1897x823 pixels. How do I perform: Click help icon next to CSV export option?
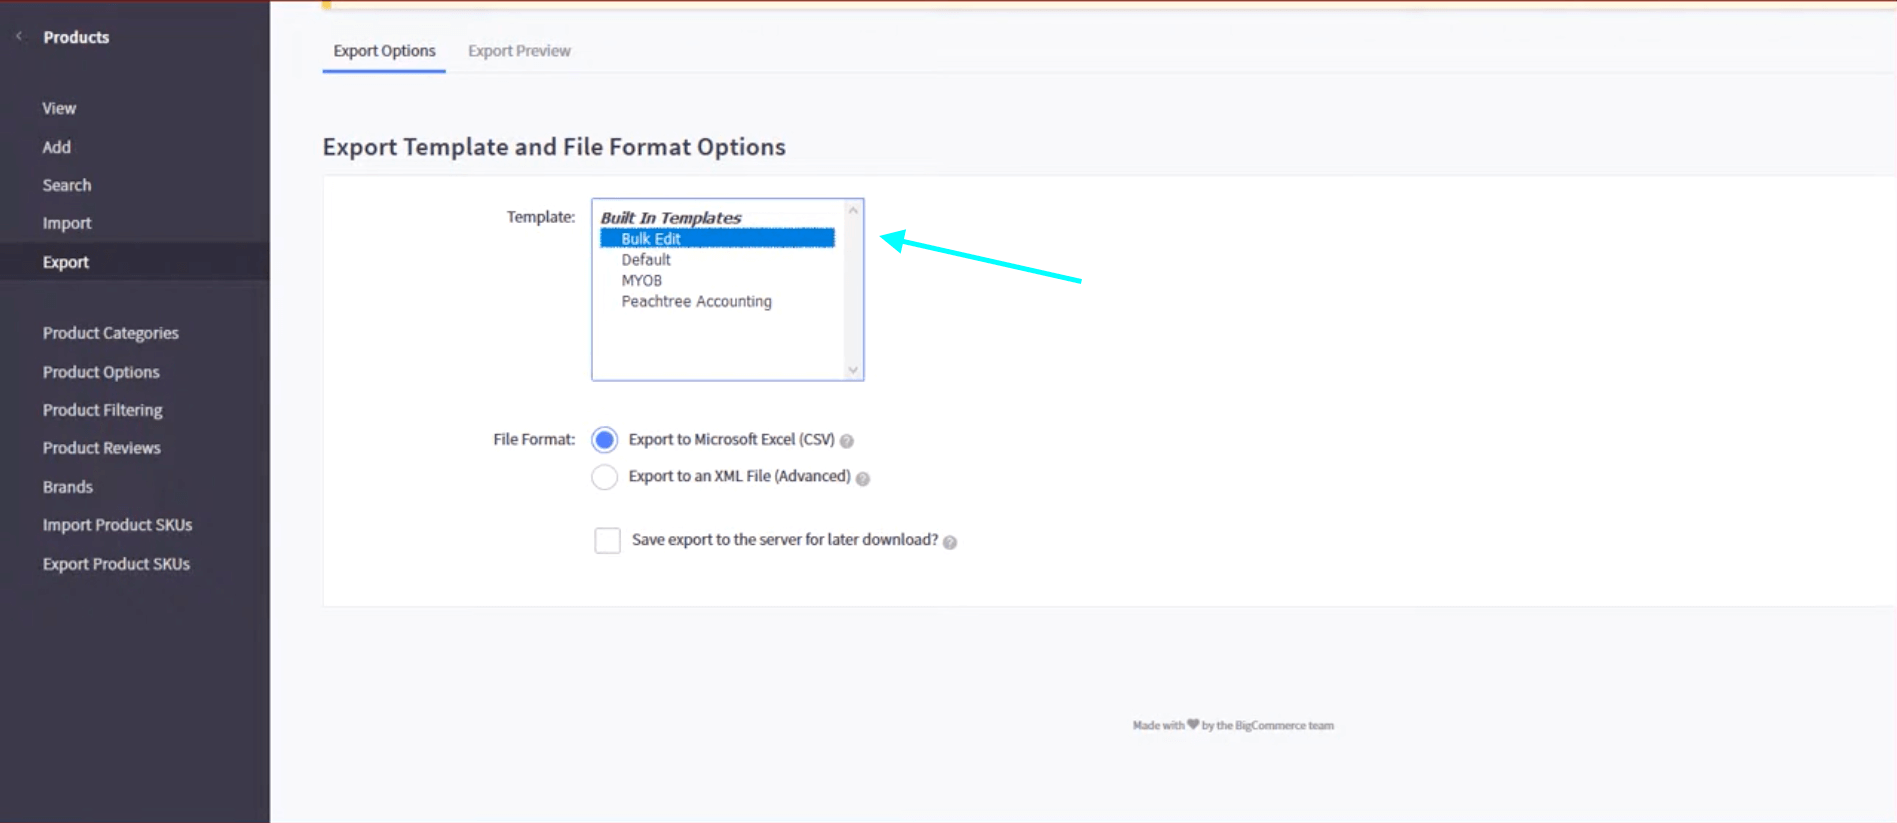(847, 441)
